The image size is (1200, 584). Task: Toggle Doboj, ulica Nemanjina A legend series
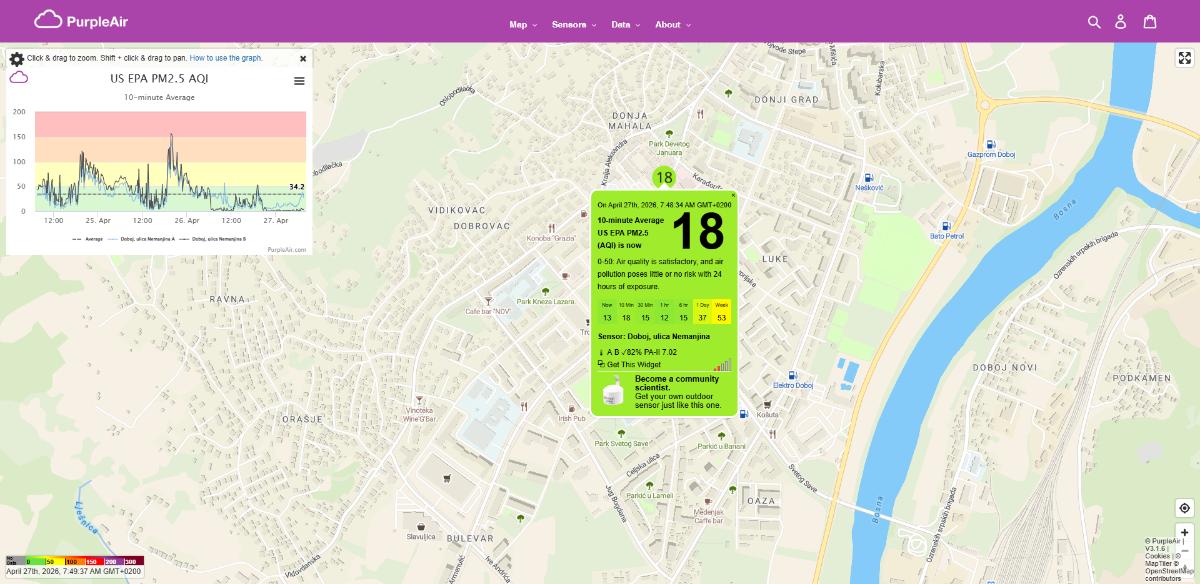coord(147,239)
